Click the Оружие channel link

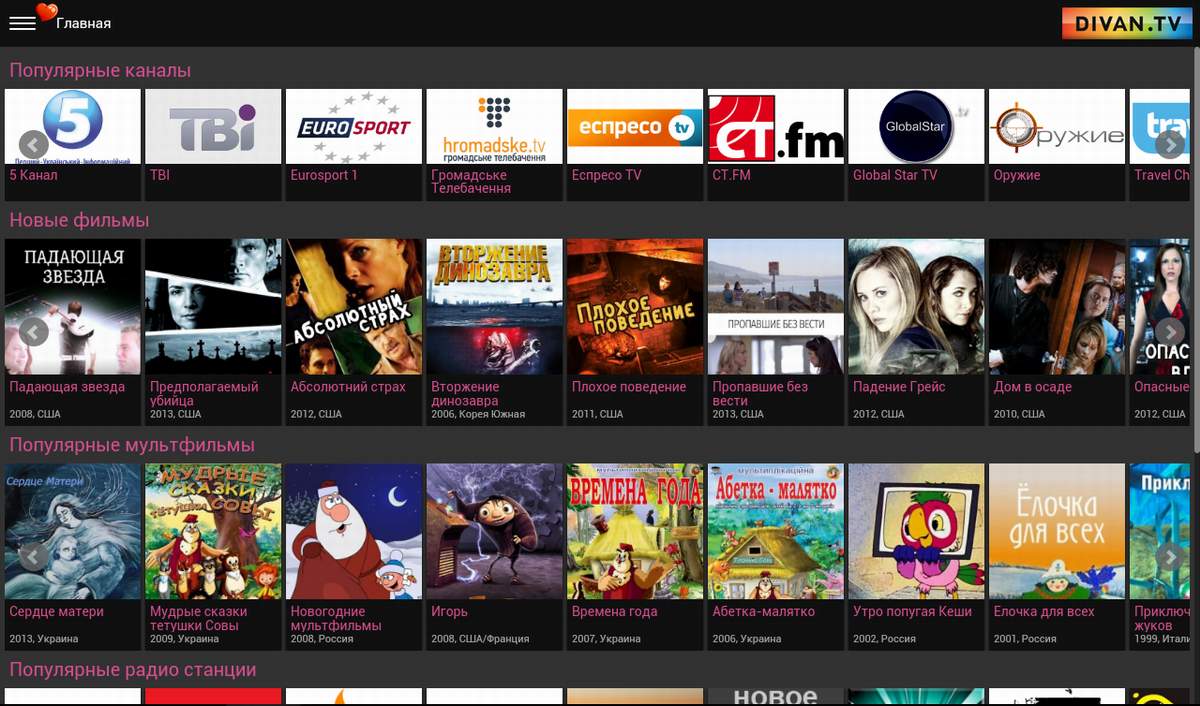pos(1016,175)
